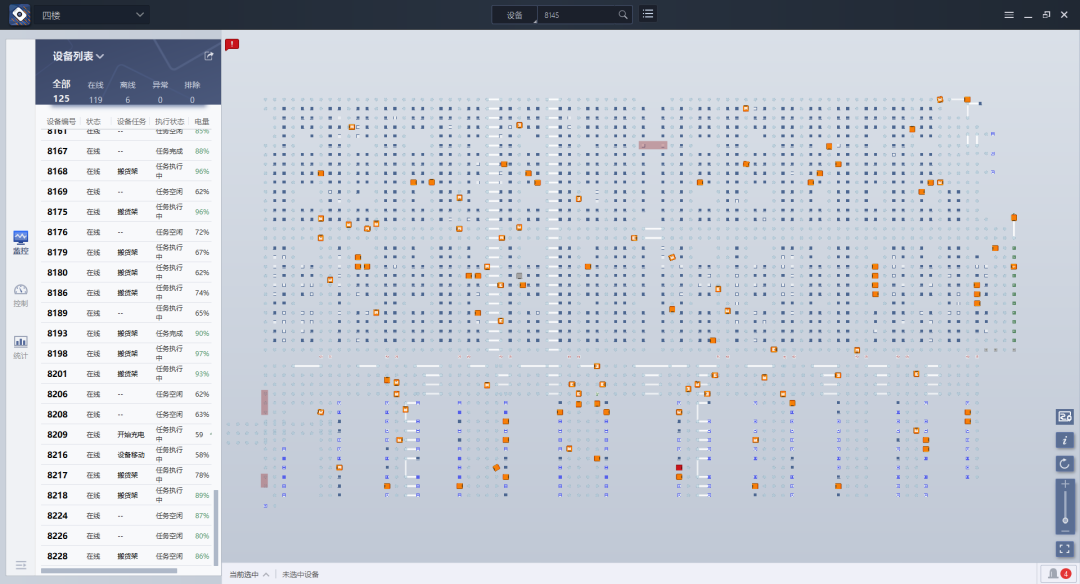Expand the 四楼 floor dropdown
The height and width of the screenshot is (584, 1080).
coord(140,15)
